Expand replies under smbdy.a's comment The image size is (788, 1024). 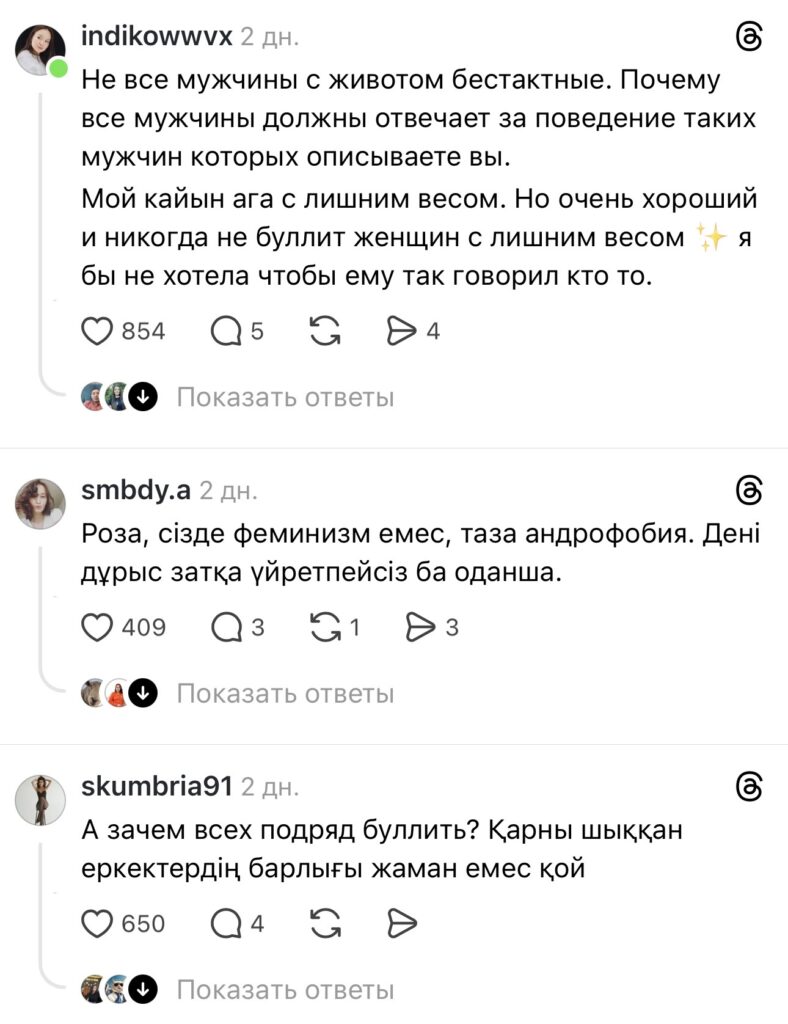pos(285,693)
